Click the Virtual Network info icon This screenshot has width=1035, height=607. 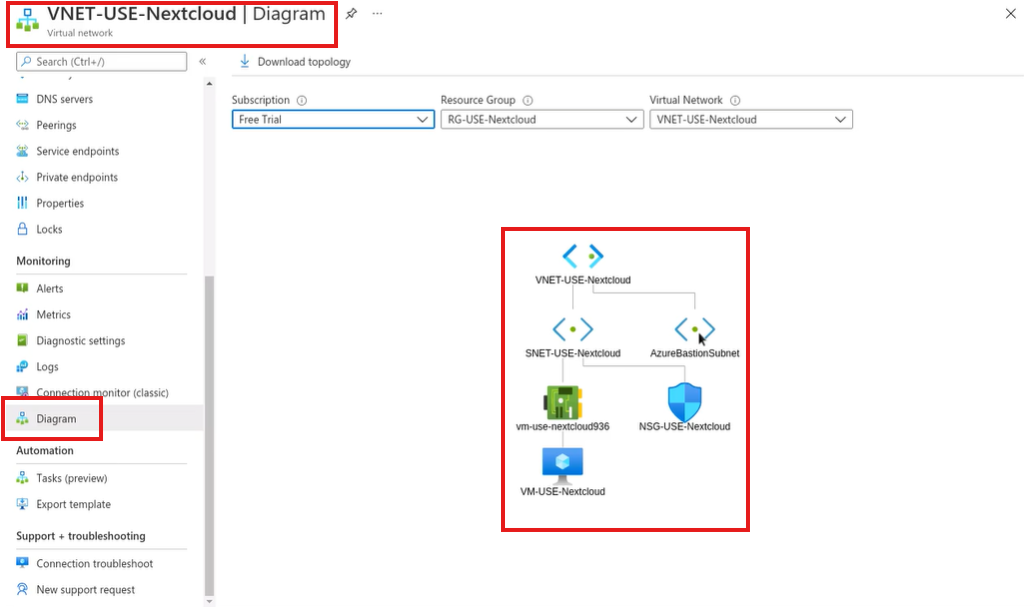click(735, 100)
